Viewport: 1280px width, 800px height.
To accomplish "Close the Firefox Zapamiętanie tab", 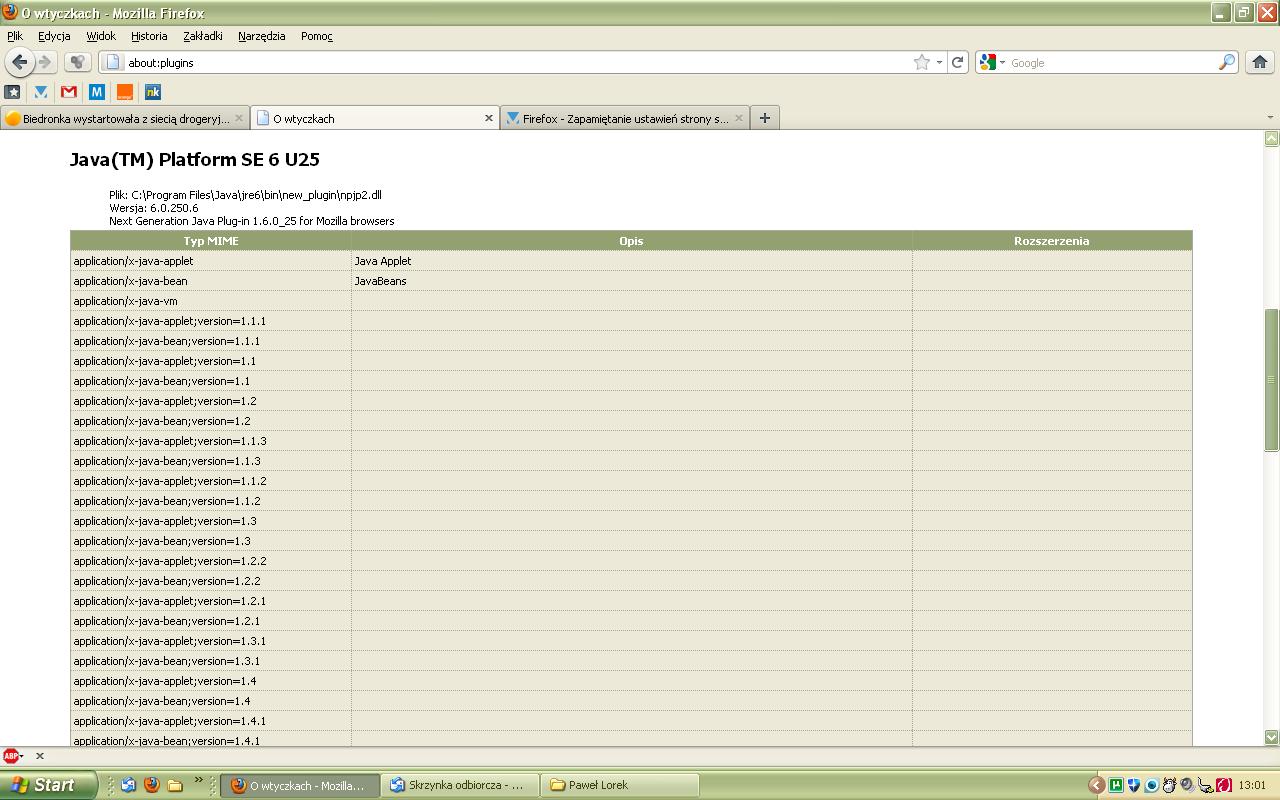I will click(x=738, y=118).
